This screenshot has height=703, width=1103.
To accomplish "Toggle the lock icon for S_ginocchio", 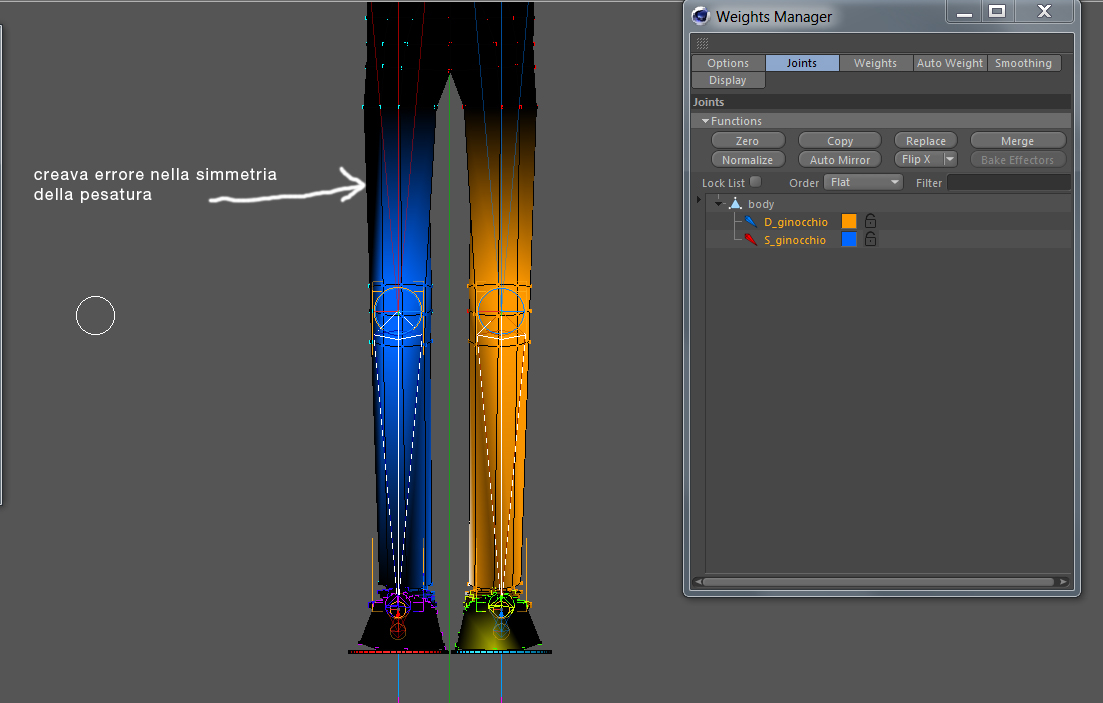I will click(x=870, y=239).
